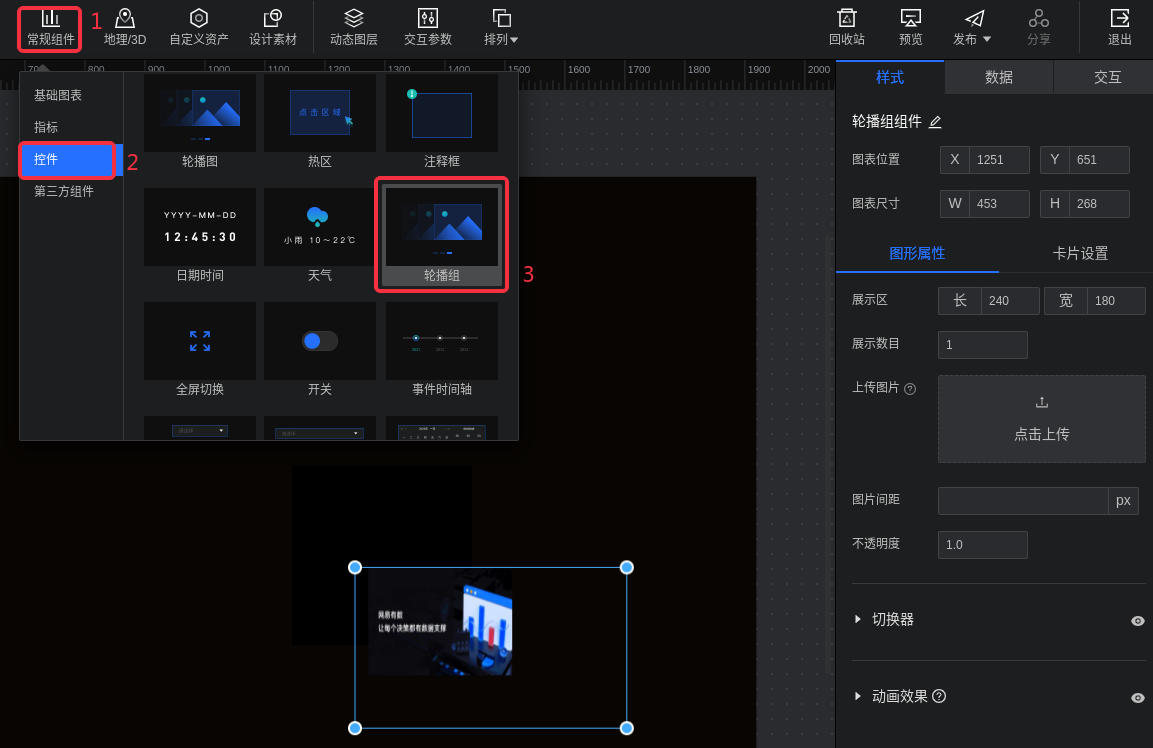Switch to the 数据 tab

click(x=998, y=77)
